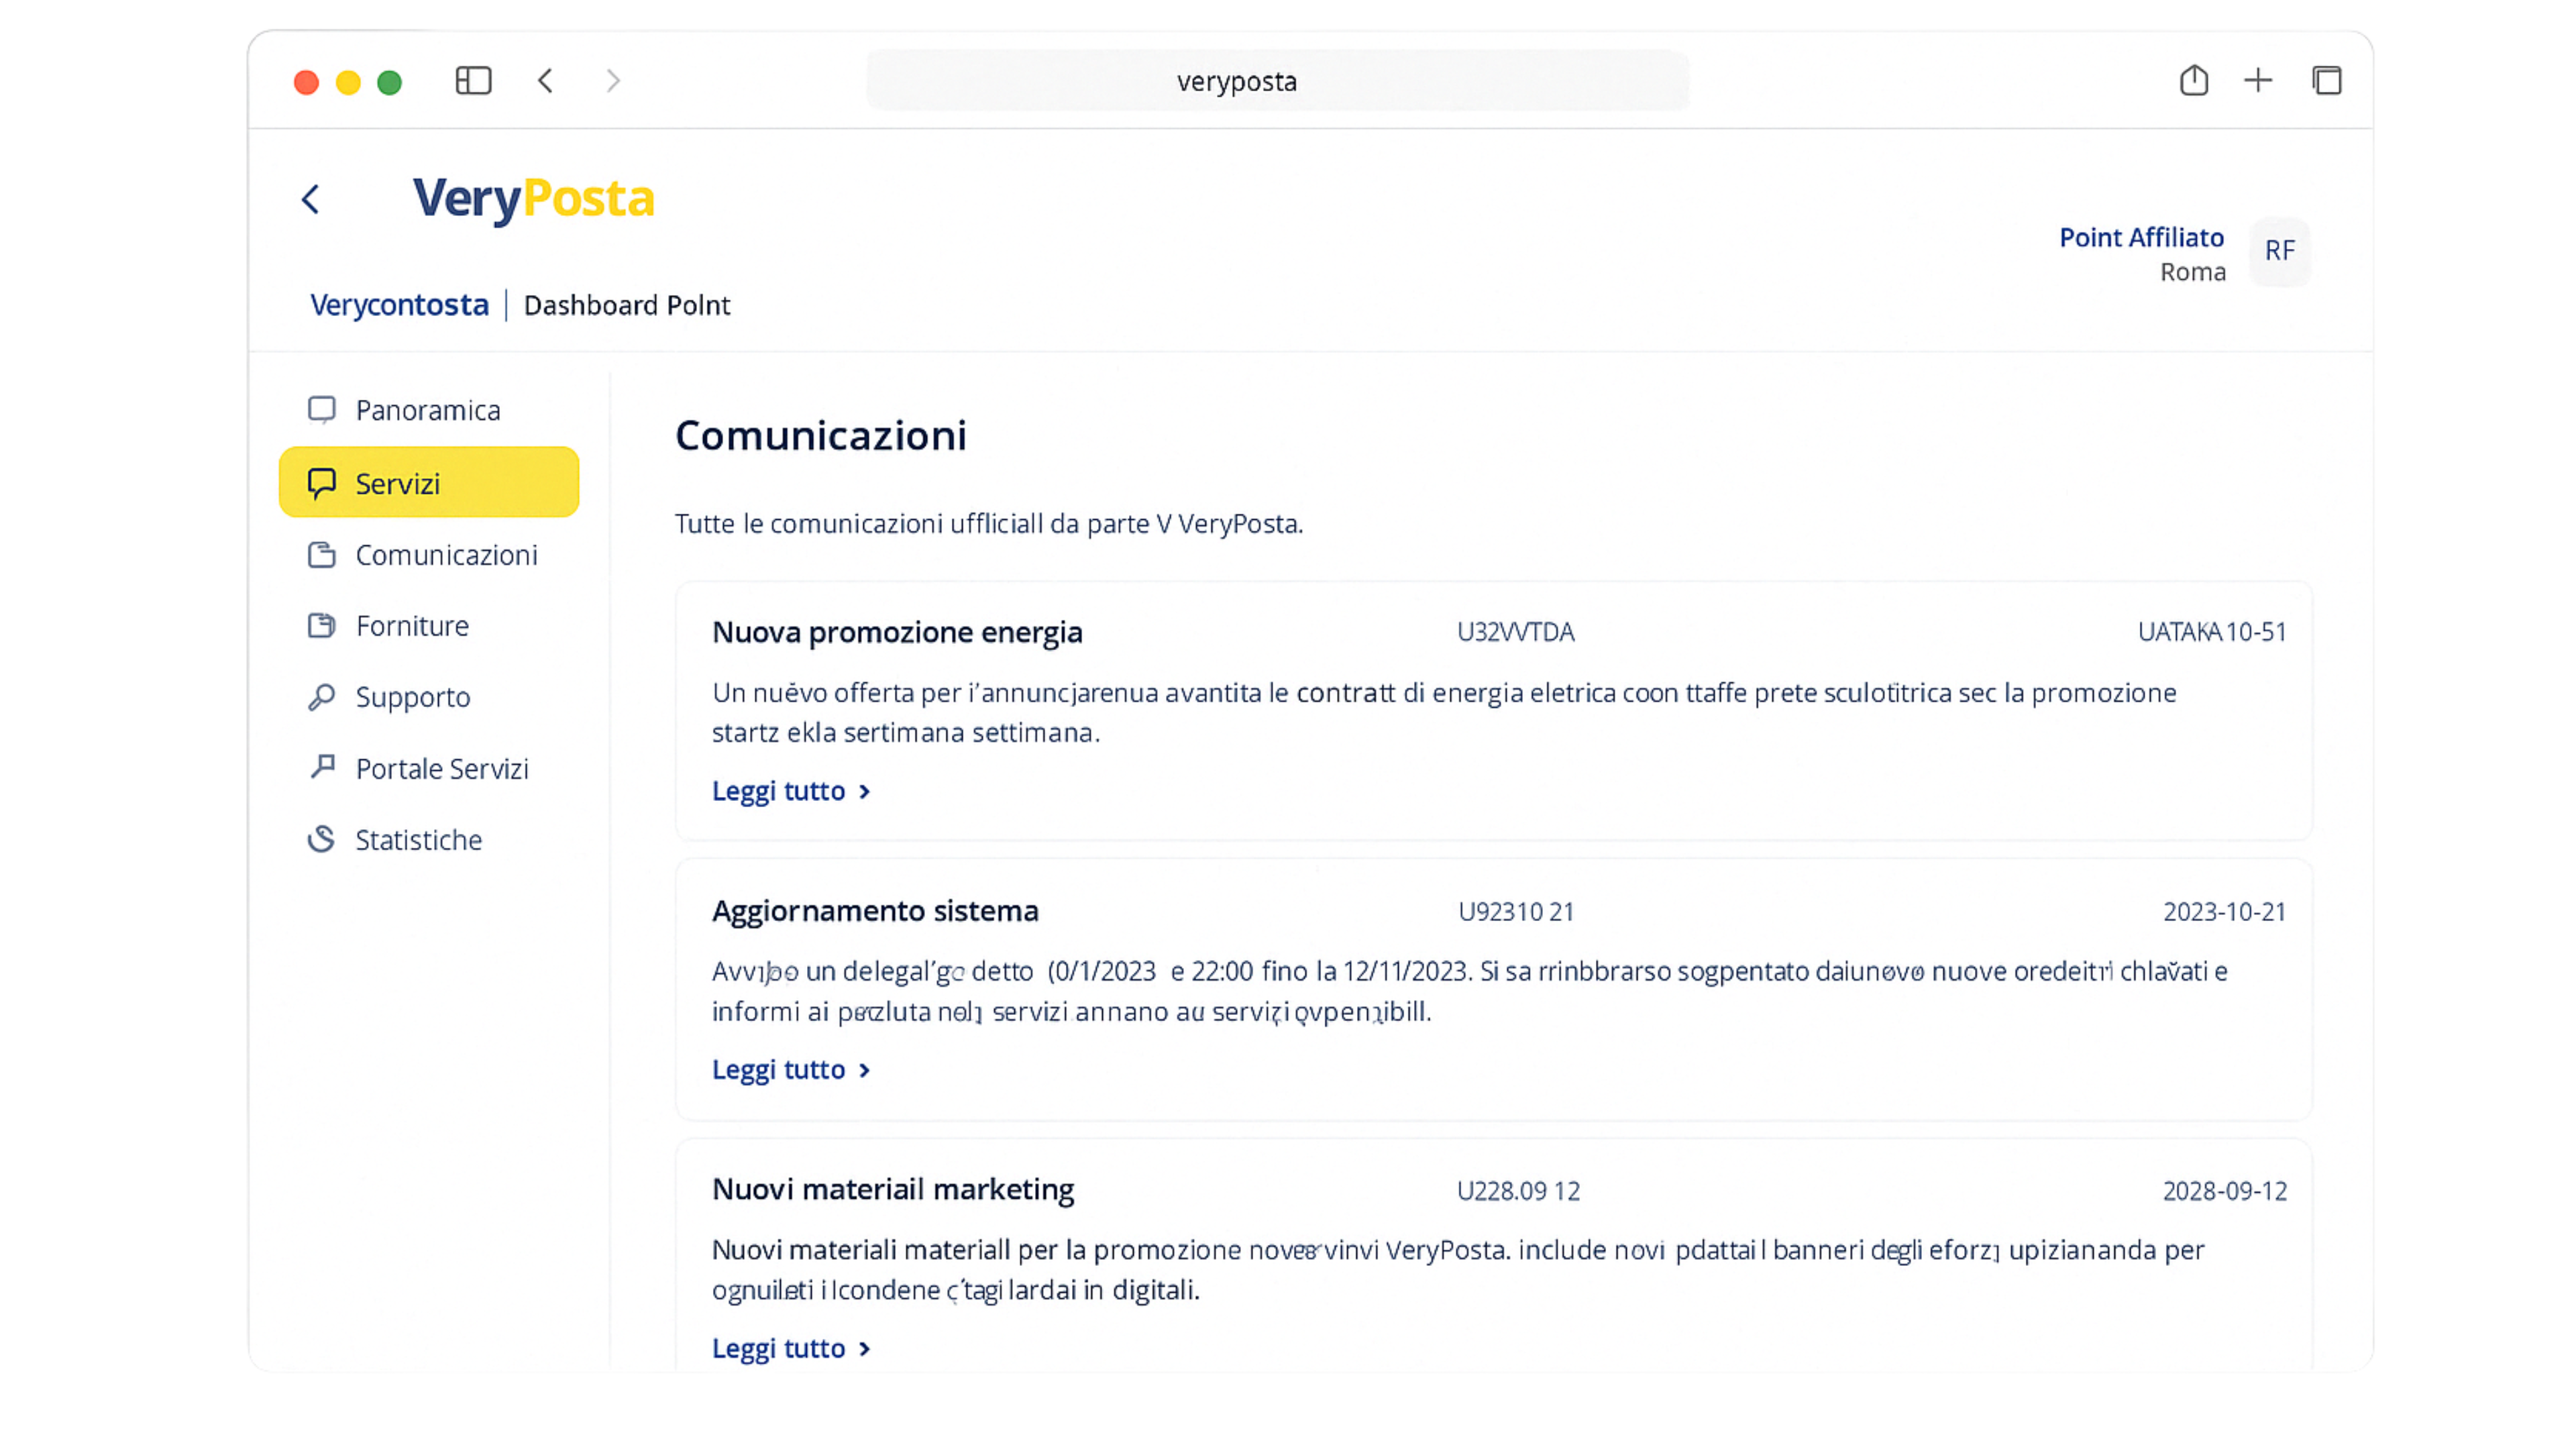Viewport: 2576px width, 1449px height.
Task: Click code U228.09 12
Action: (x=1518, y=1191)
